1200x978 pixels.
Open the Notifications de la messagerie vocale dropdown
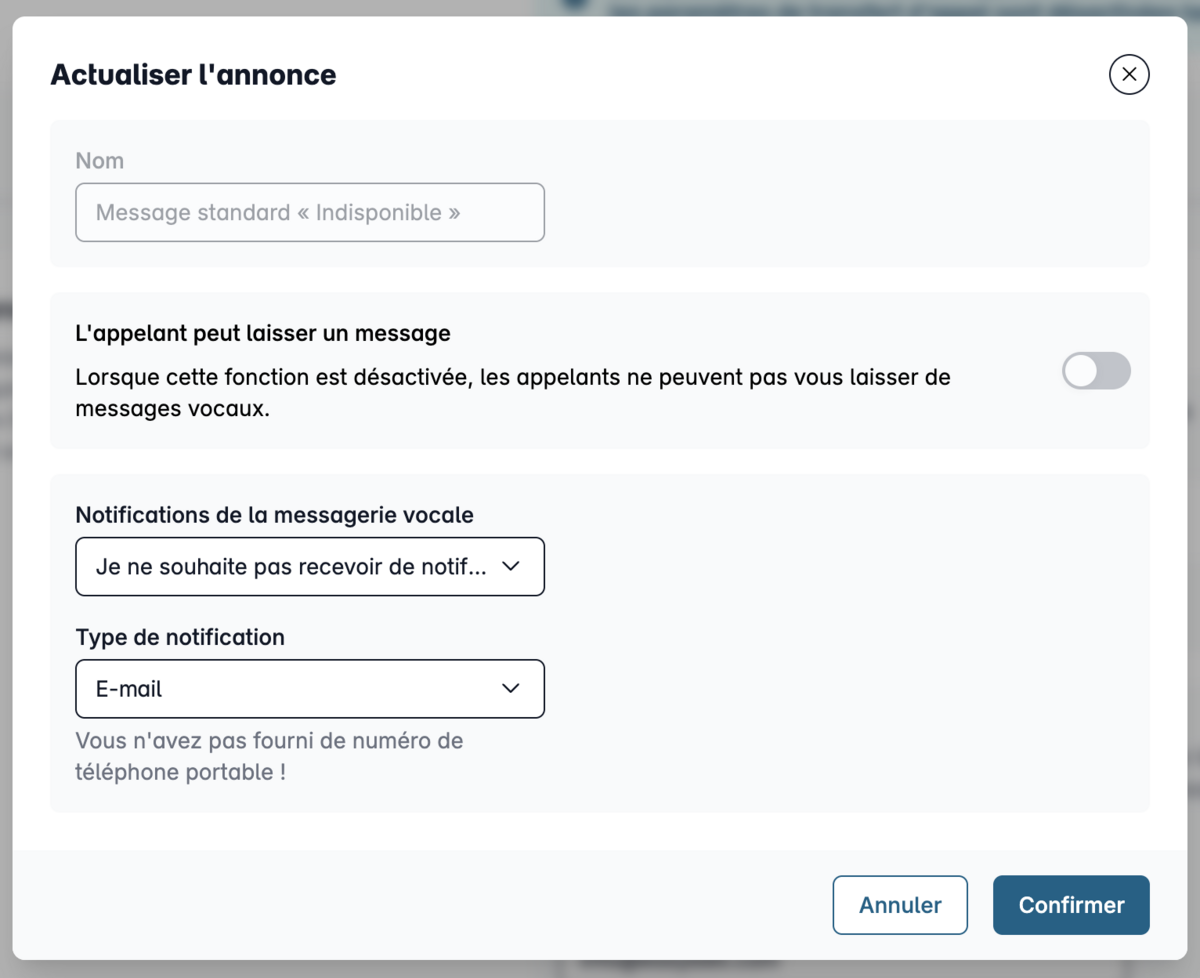point(310,567)
